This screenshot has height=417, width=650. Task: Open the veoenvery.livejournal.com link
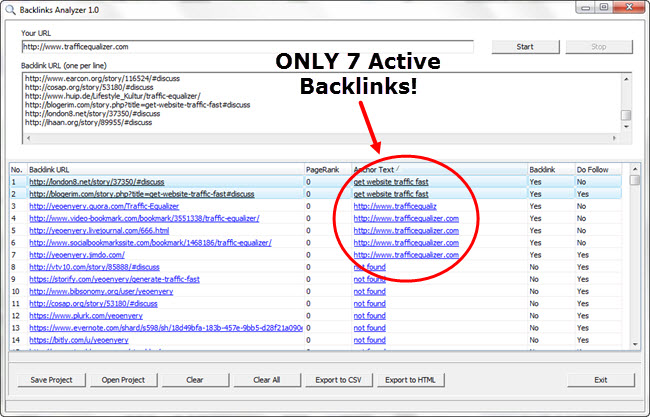(x=99, y=230)
